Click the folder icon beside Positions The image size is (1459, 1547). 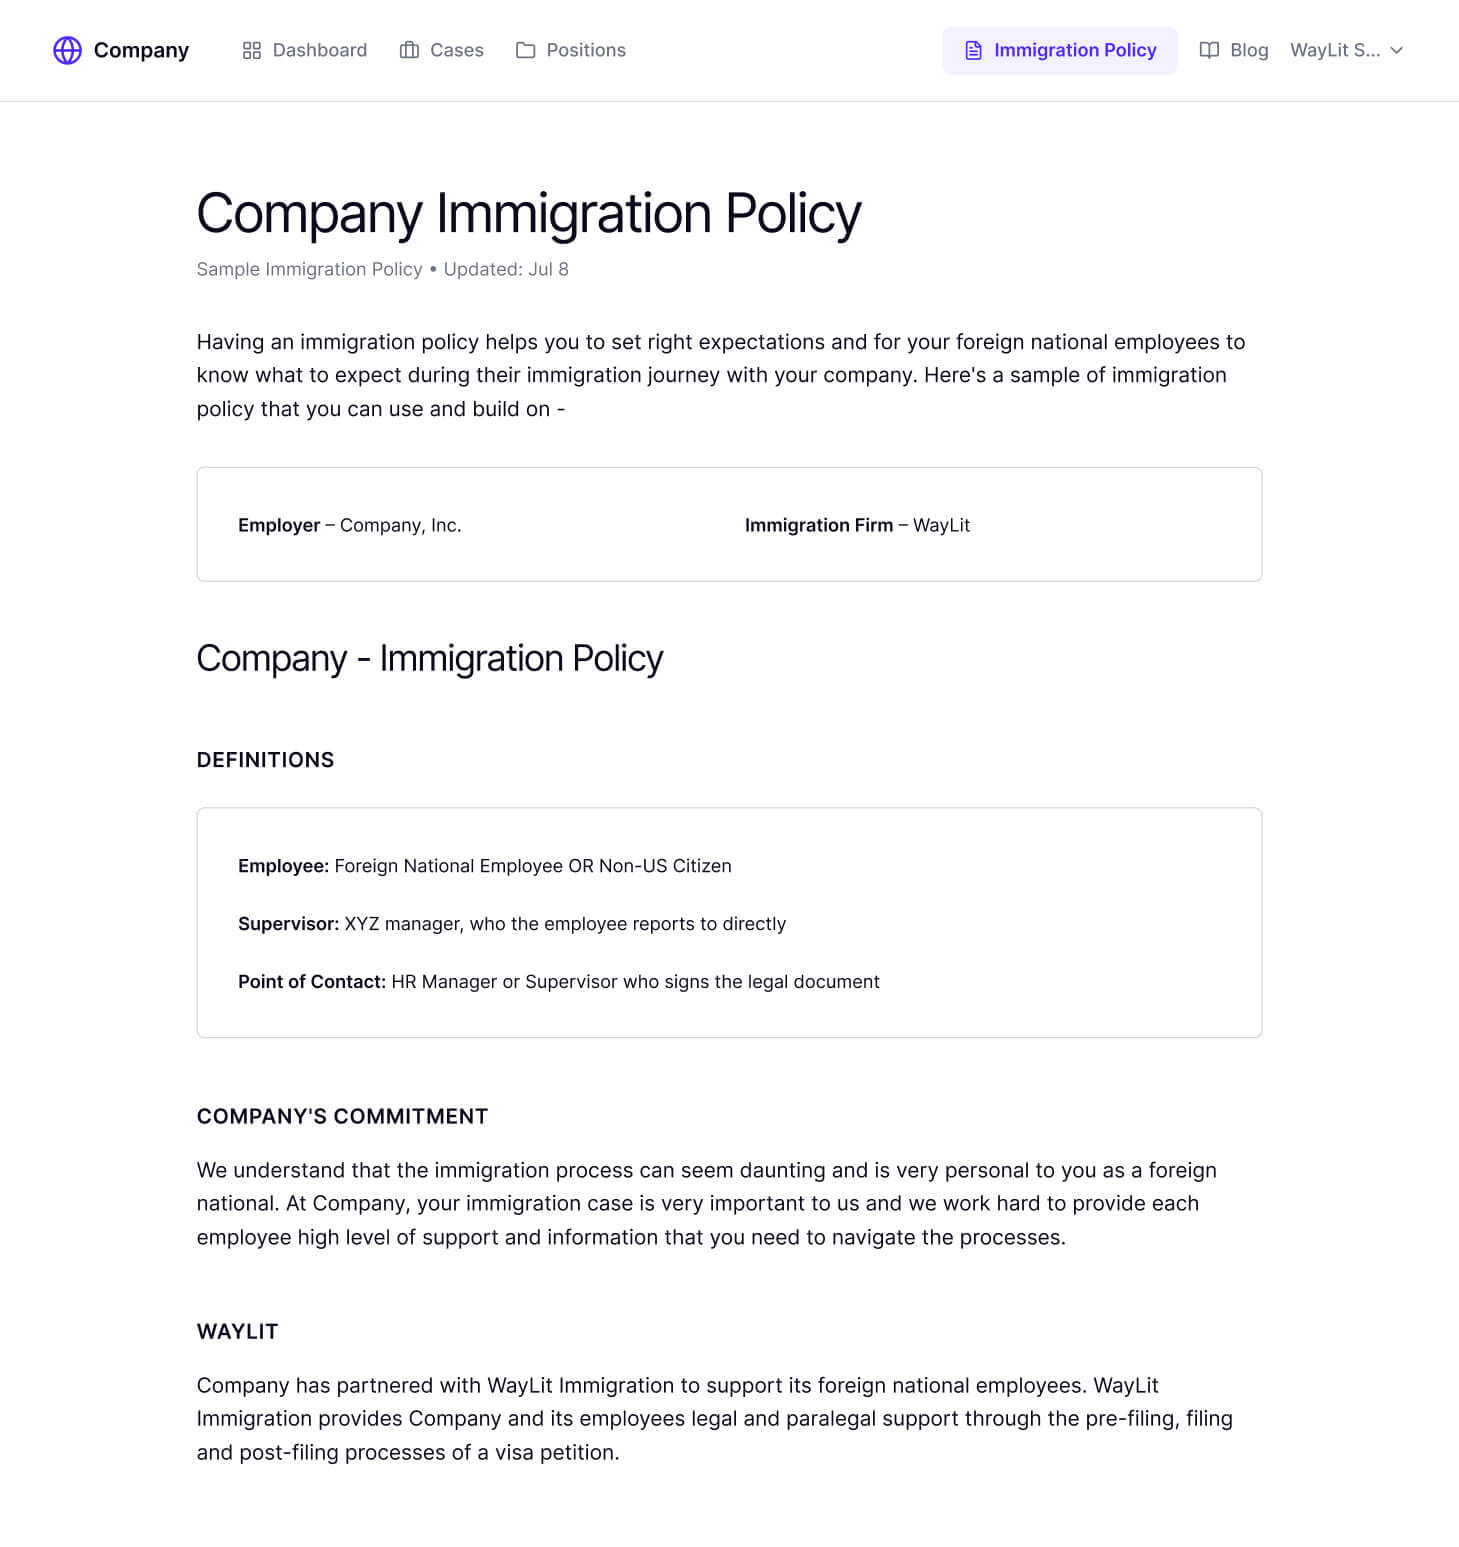click(525, 50)
